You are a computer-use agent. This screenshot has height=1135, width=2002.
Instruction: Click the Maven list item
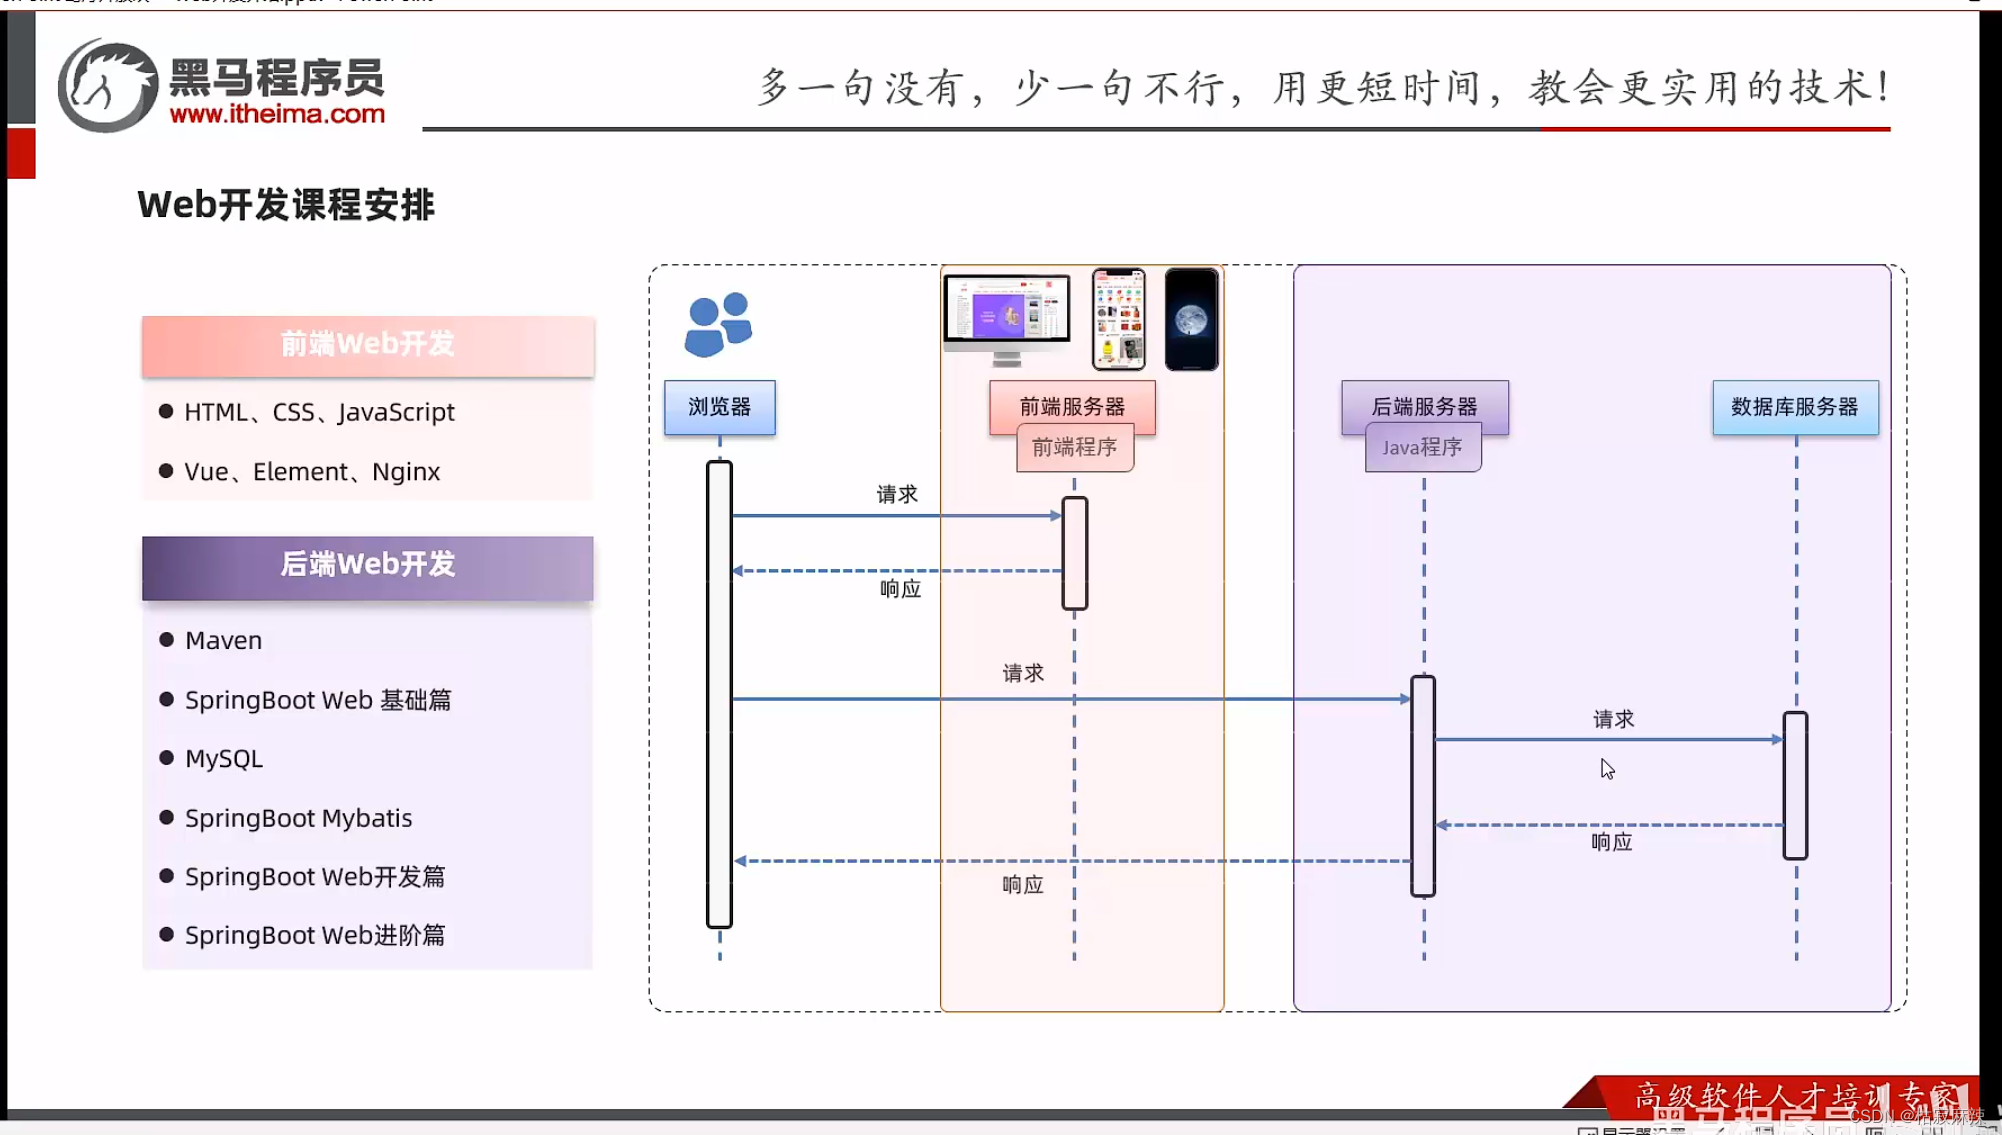point(223,640)
